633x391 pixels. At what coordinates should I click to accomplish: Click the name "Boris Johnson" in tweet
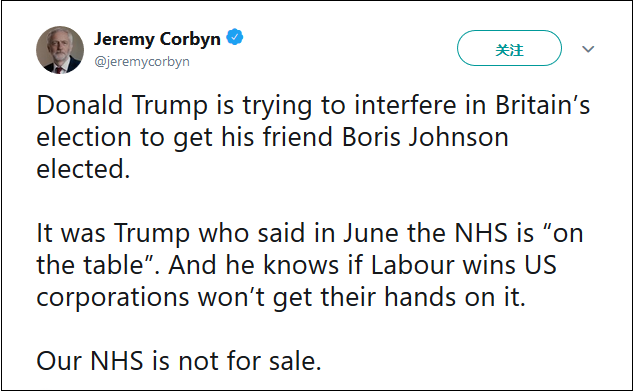click(x=425, y=137)
